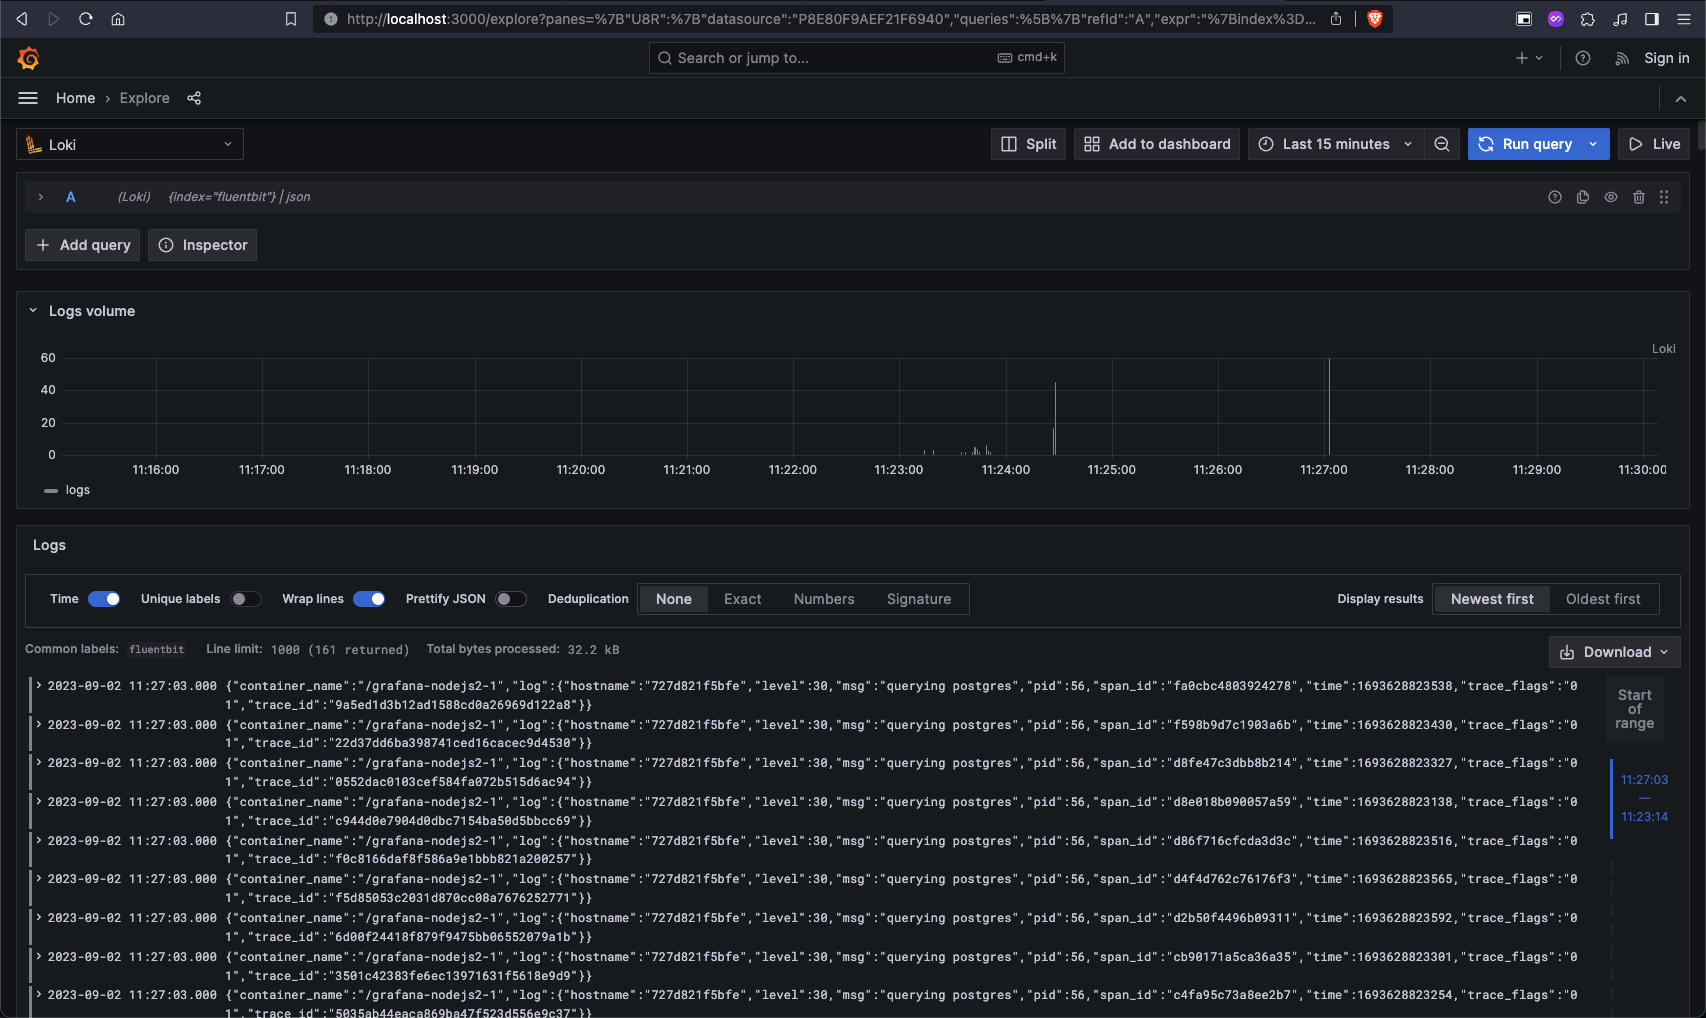Expand query A row chevron
Screen dimensions: 1706x1018
coord(41,197)
